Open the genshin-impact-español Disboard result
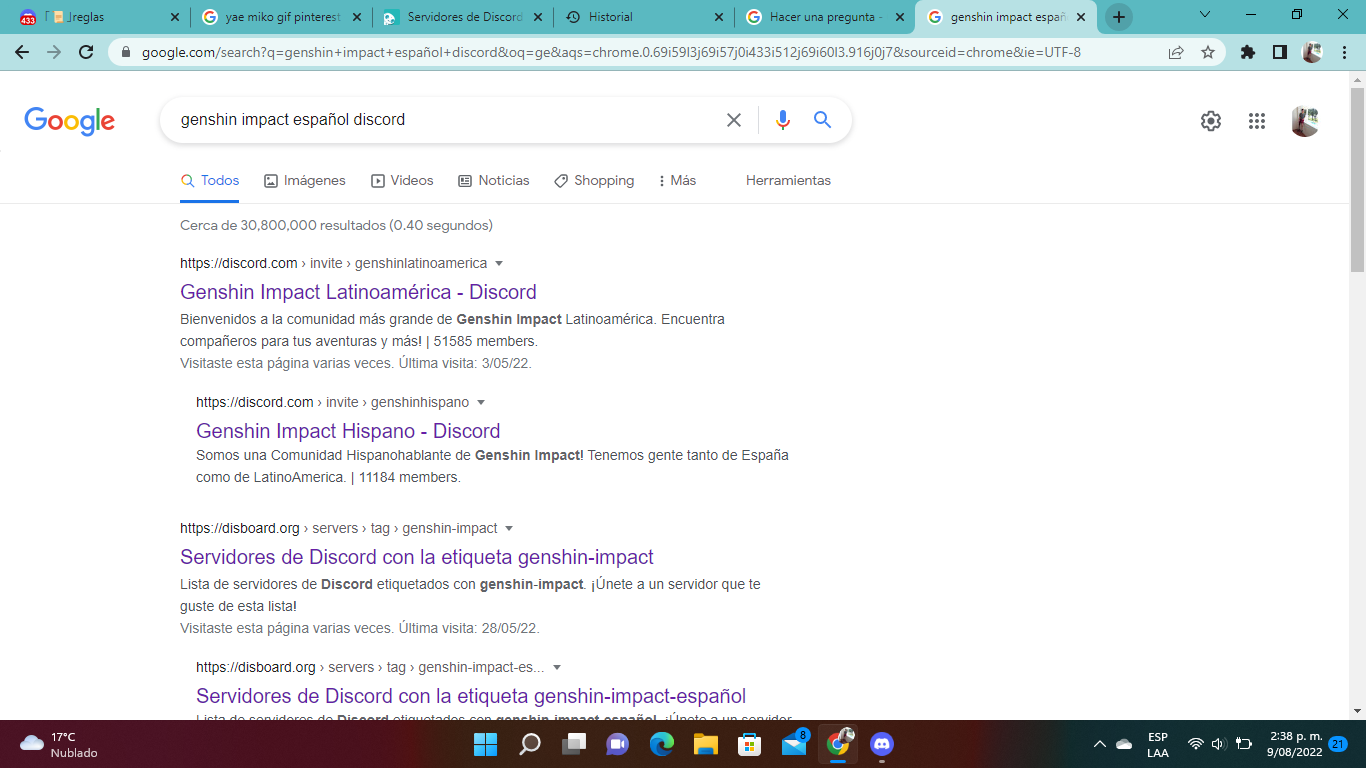Image resolution: width=1366 pixels, height=768 pixels. (x=471, y=696)
